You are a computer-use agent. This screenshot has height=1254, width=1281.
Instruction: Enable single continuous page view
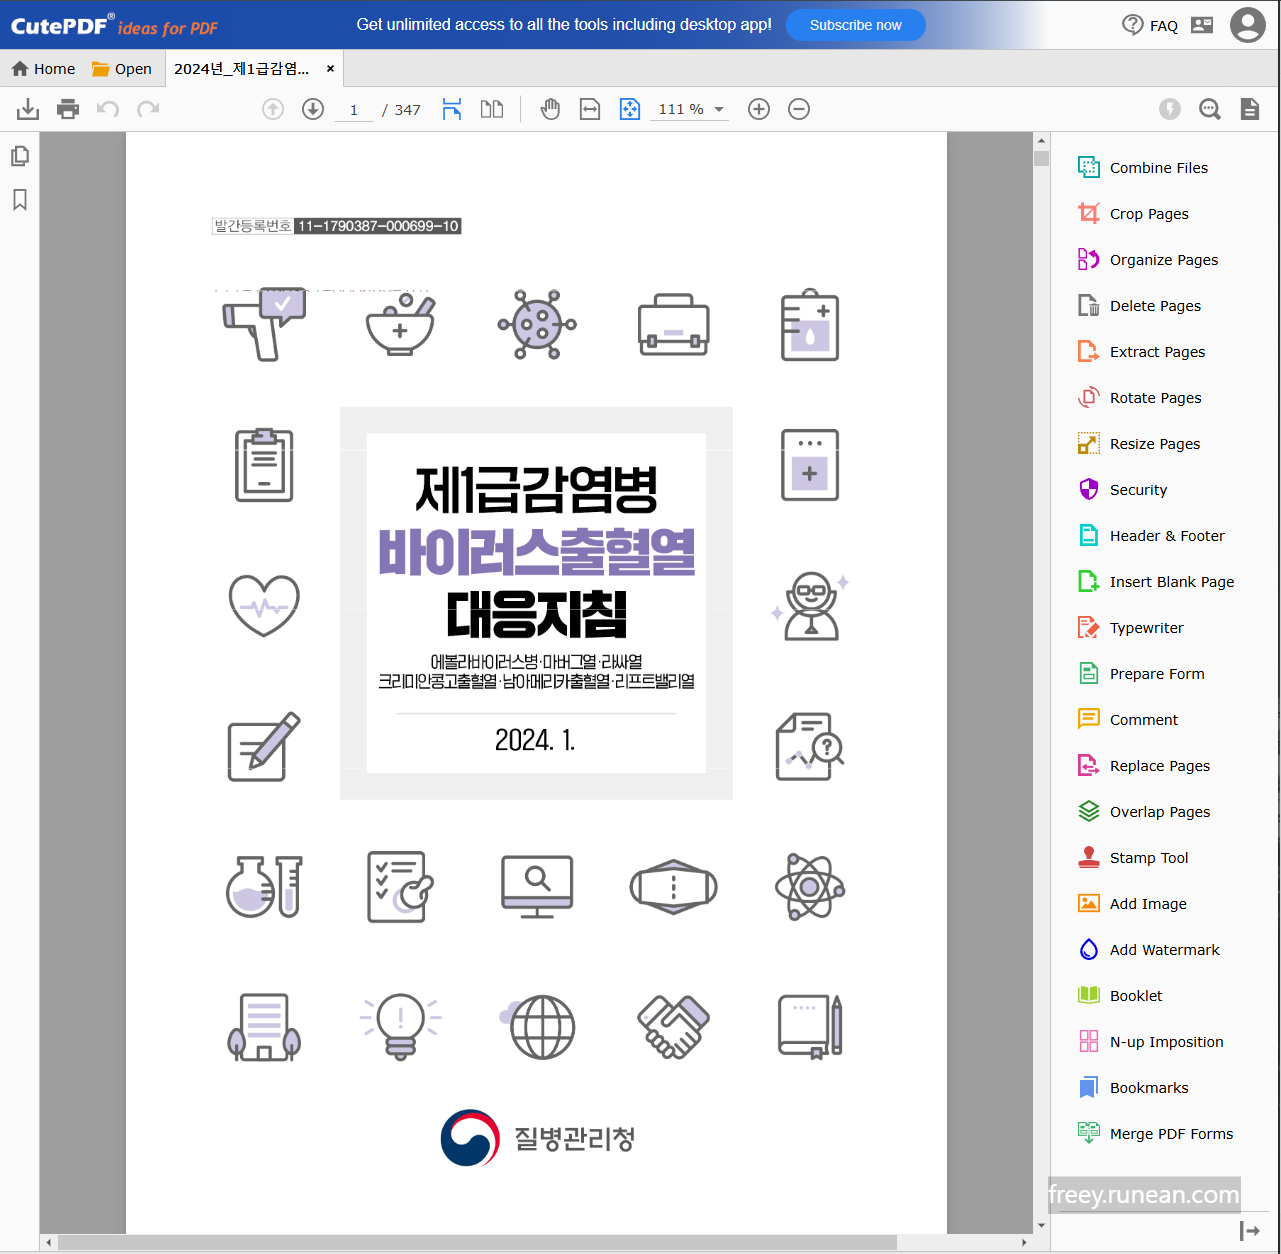(x=451, y=109)
